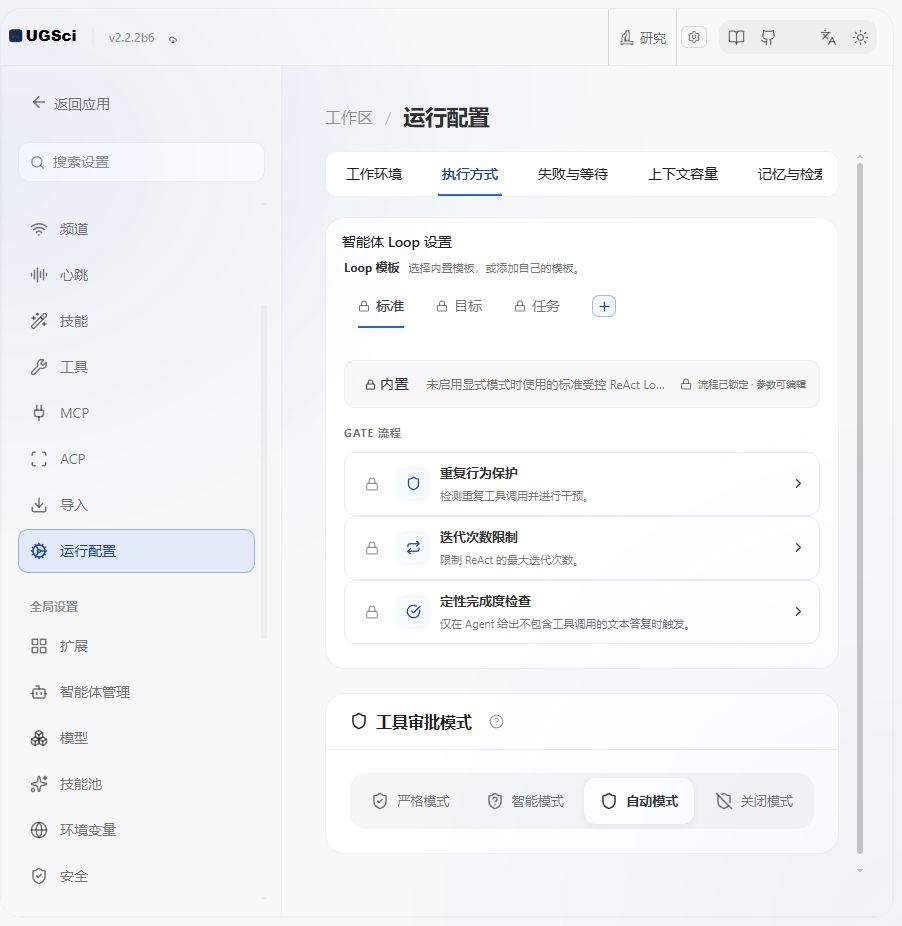Focus the 搜索设置 search field

click(x=141, y=162)
